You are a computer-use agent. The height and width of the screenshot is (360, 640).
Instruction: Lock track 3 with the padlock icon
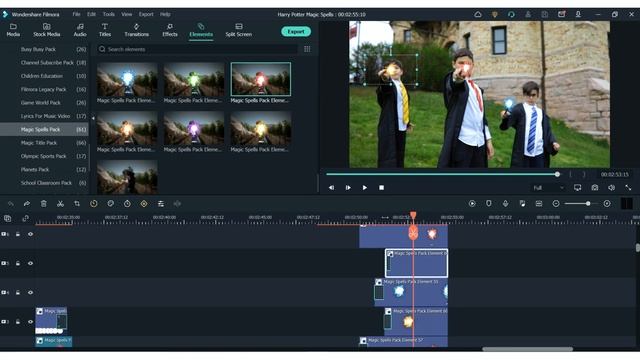click(18, 322)
